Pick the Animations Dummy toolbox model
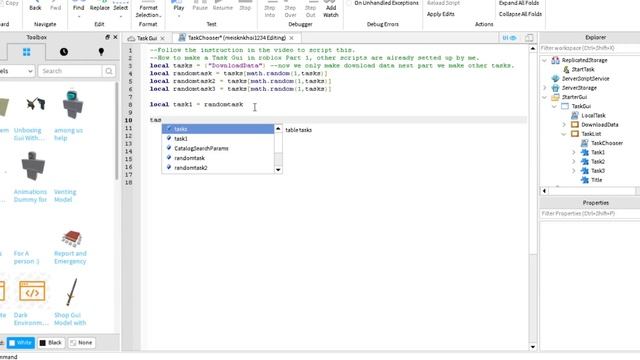 (31, 178)
